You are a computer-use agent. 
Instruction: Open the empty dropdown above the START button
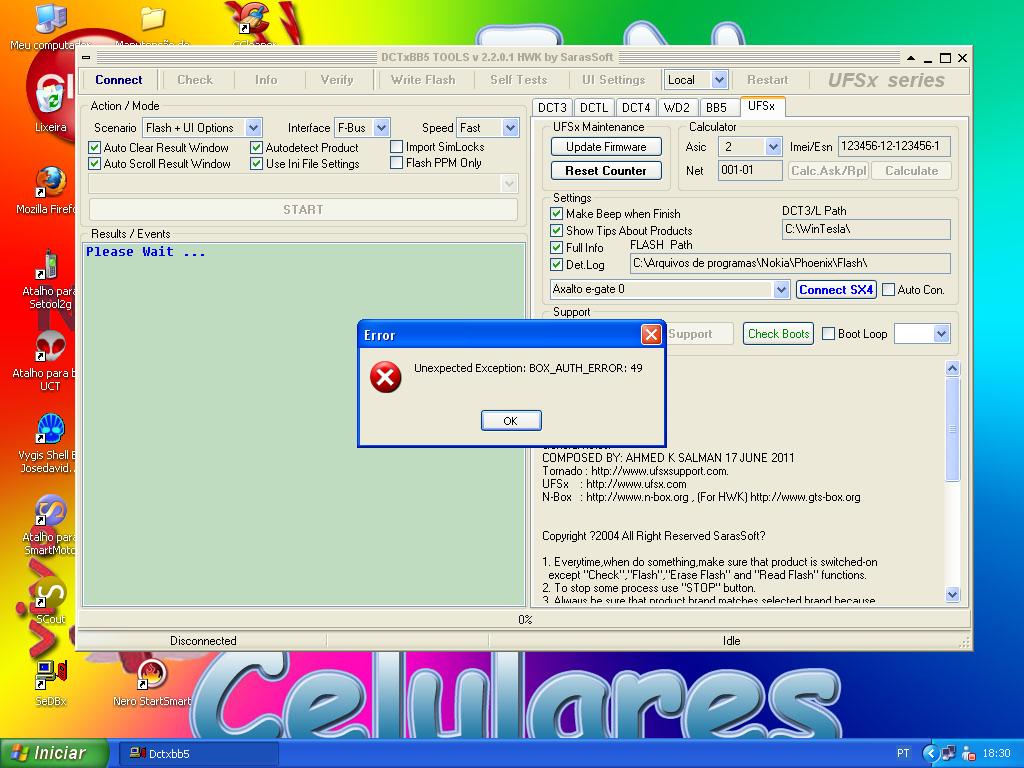[x=510, y=184]
